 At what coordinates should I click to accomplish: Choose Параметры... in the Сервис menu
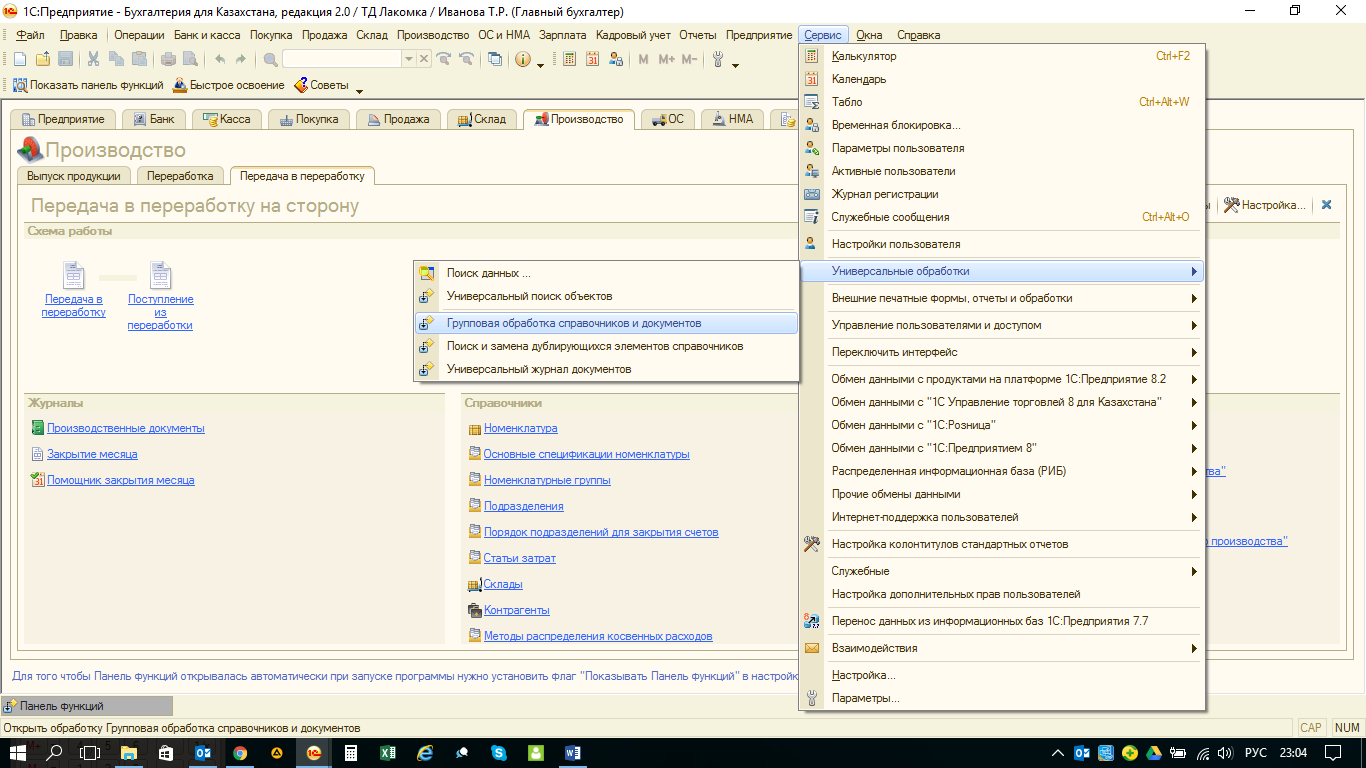pyautogui.click(x=1001, y=698)
